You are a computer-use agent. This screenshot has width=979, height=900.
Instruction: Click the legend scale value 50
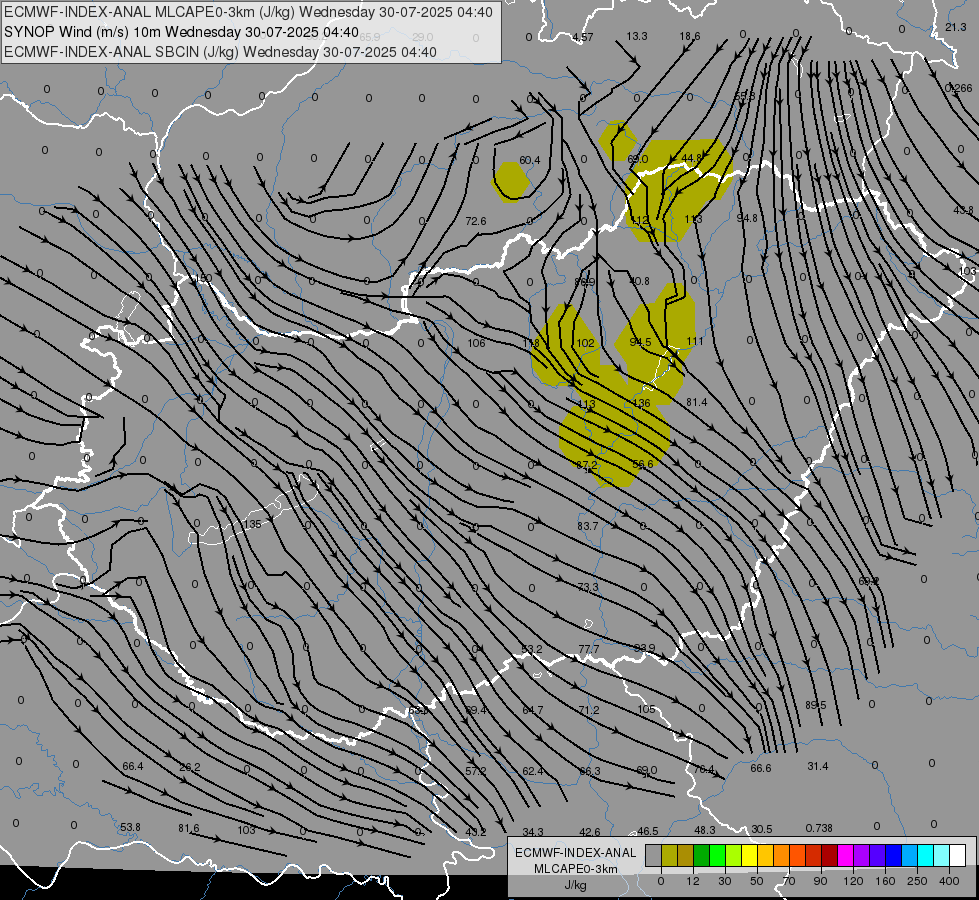(756, 881)
